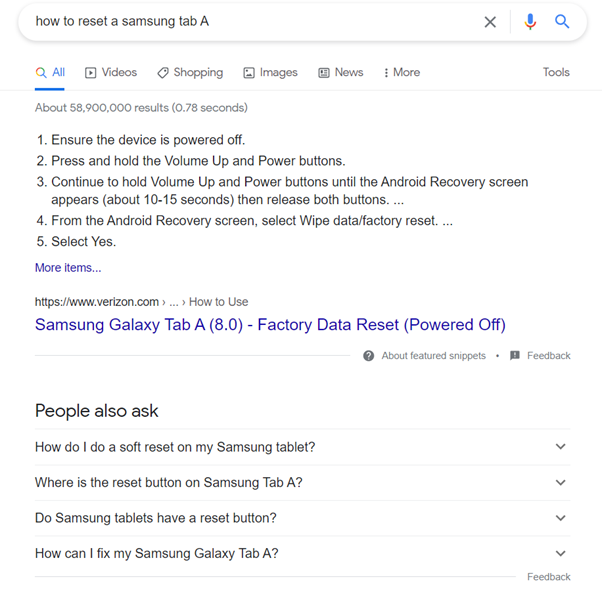Image resolution: width=602 pixels, height=596 pixels.
Task: Open the Videos search tab
Action: (x=111, y=72)
